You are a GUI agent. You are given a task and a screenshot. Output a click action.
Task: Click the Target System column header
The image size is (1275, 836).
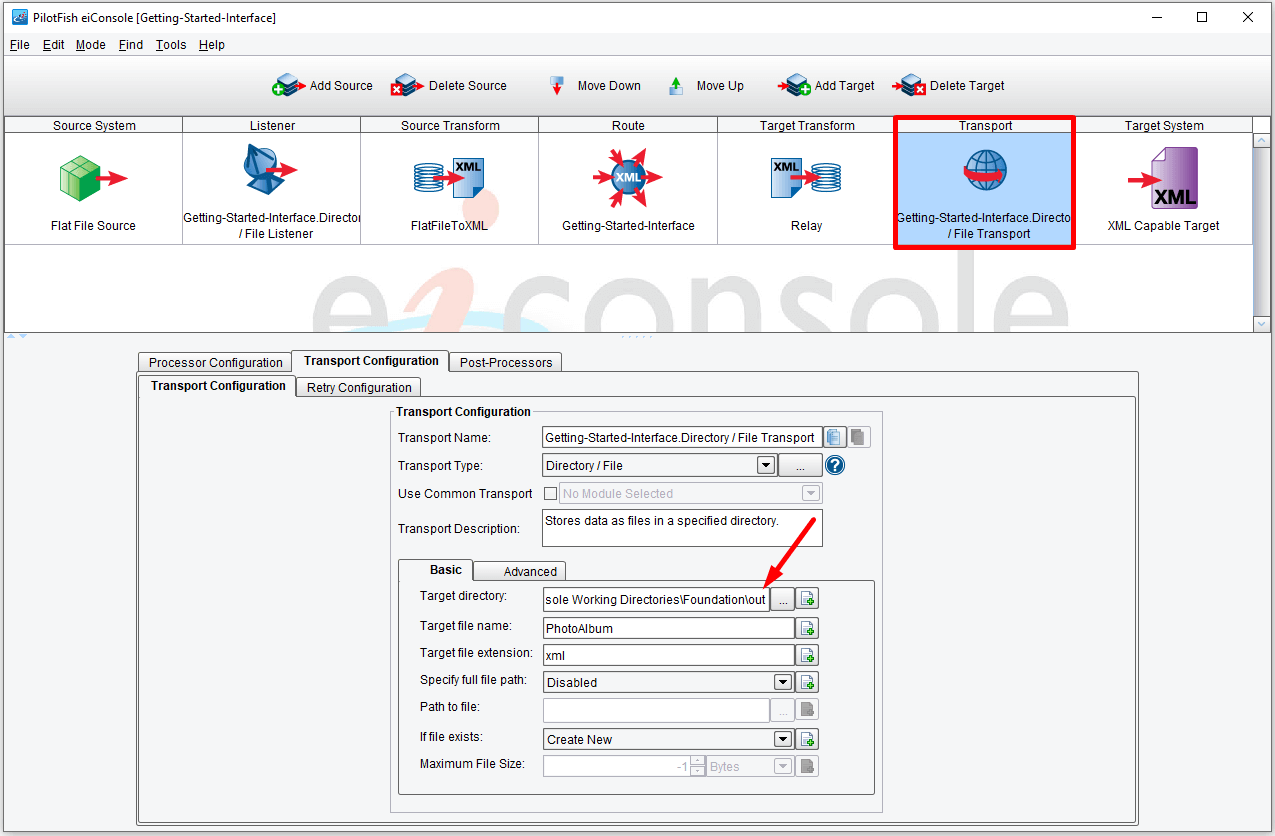(x=1163, y=125)
